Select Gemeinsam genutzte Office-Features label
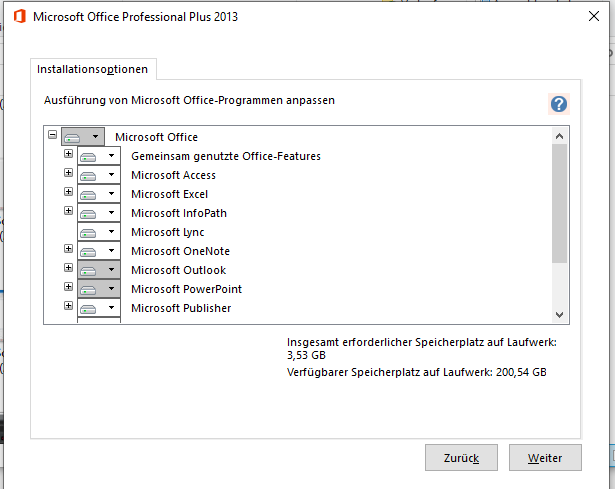This screenshot has height=489, width=615. click(226, 156)
